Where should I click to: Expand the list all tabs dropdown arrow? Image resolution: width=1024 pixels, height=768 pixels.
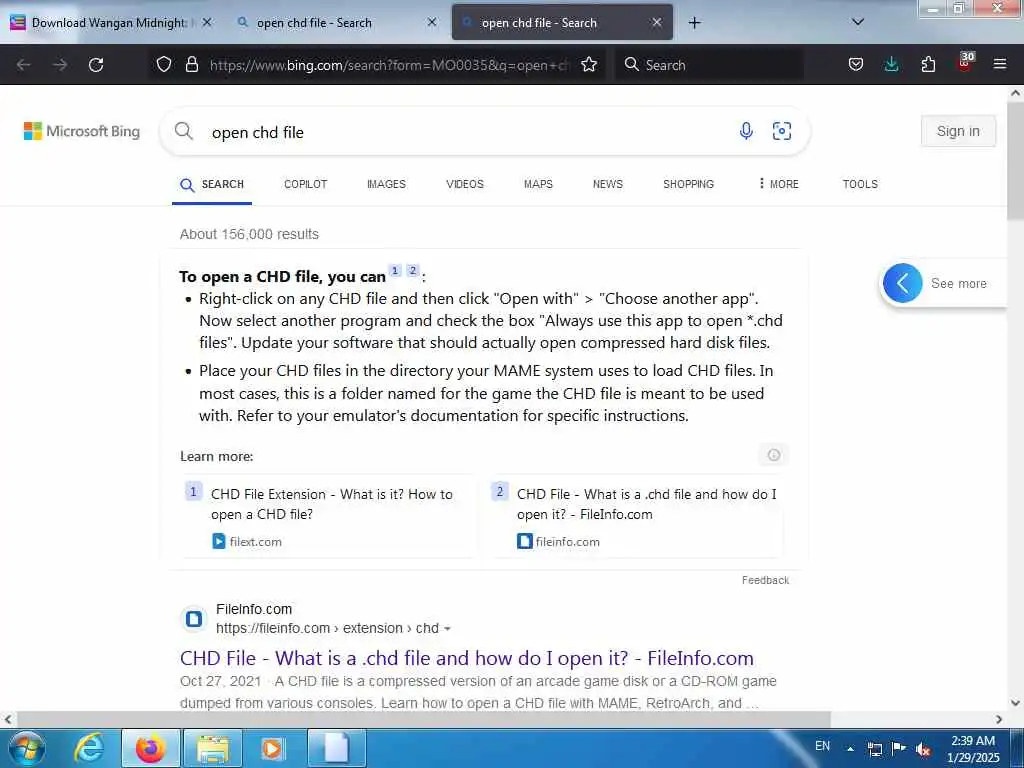[858, 22]
